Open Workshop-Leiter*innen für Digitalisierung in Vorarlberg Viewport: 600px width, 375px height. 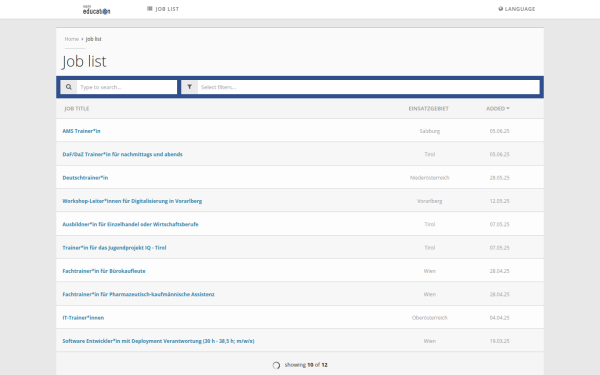click(132, 201)
